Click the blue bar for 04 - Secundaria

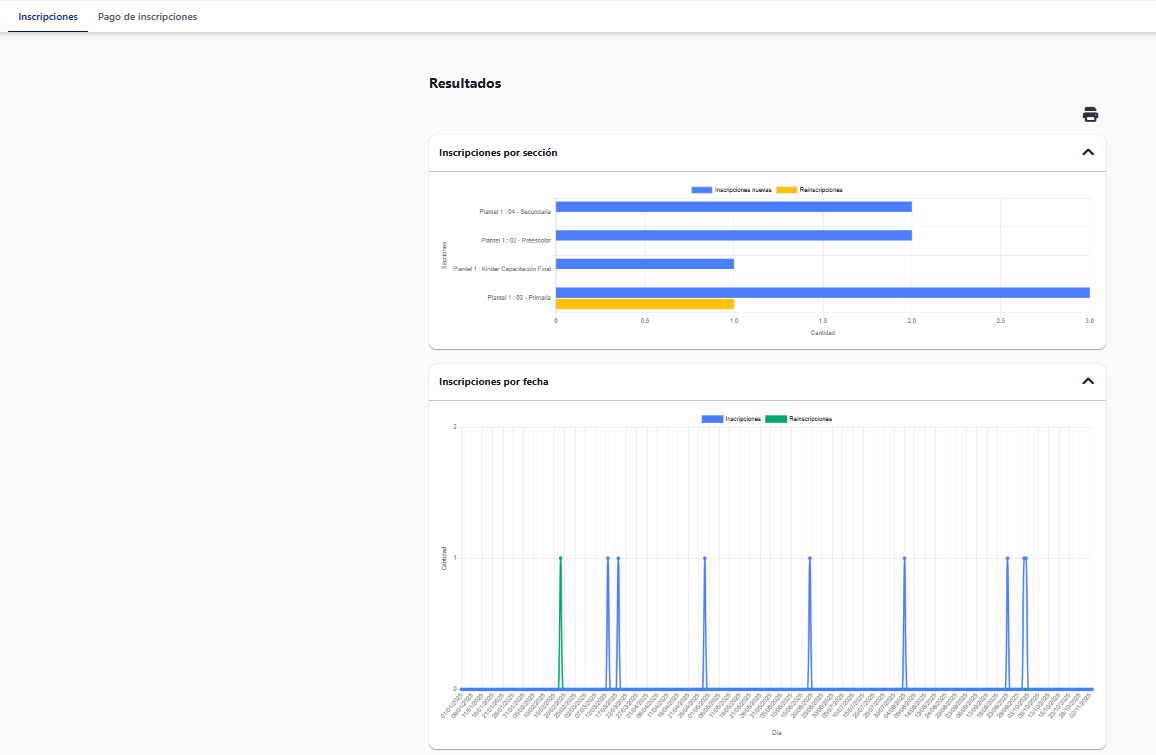click(x=733, y=207)
